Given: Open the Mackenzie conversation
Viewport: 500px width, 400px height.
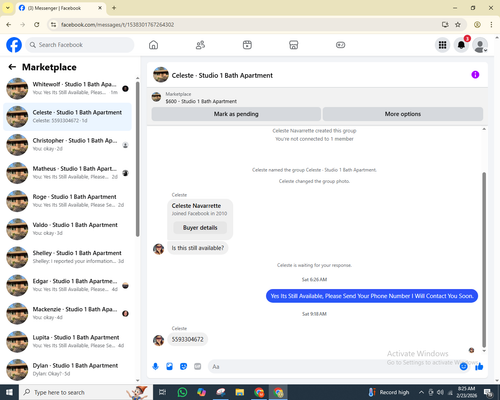Looking at the screenshot, I should (x=67, y=313).
